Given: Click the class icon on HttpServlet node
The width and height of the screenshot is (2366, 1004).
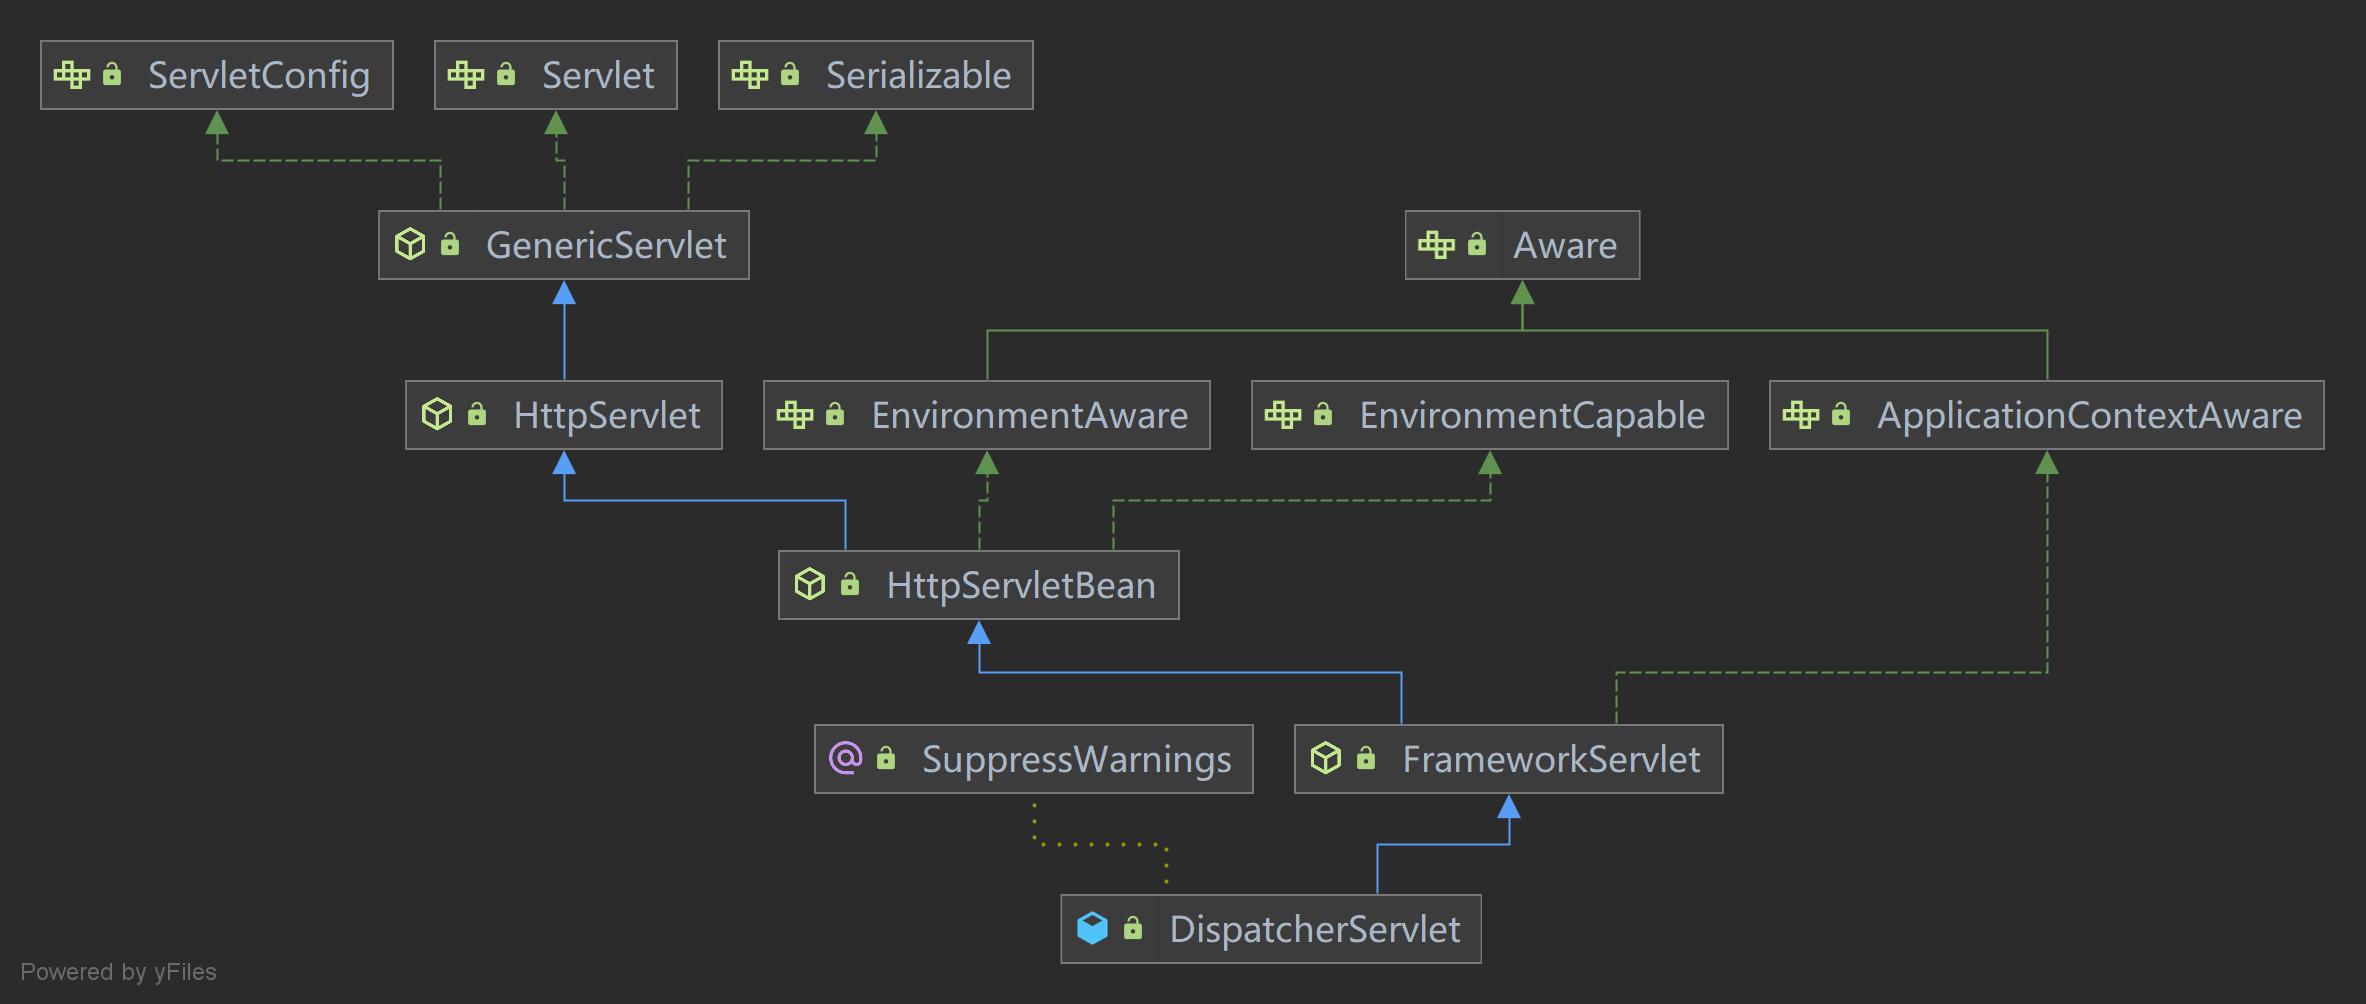Looking at the screenshot, I should (437, 415).
